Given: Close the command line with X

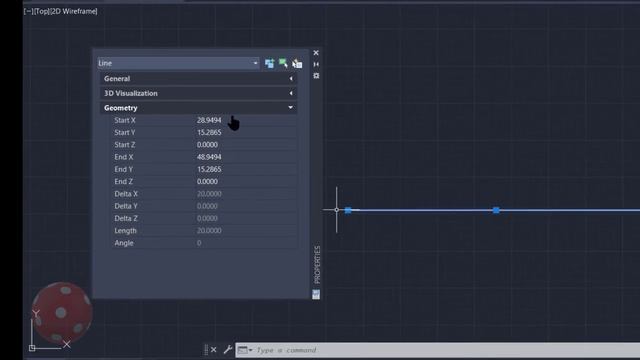Looking at the screenshot, I should coord(213,350).
